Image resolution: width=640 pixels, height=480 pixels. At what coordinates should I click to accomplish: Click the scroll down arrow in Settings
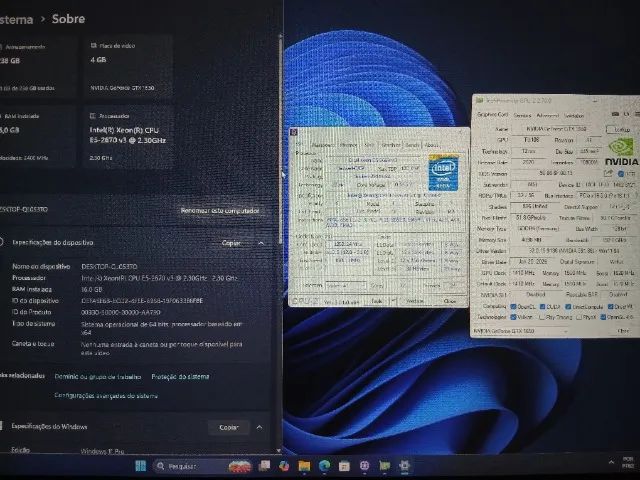[x=279, y=451]
